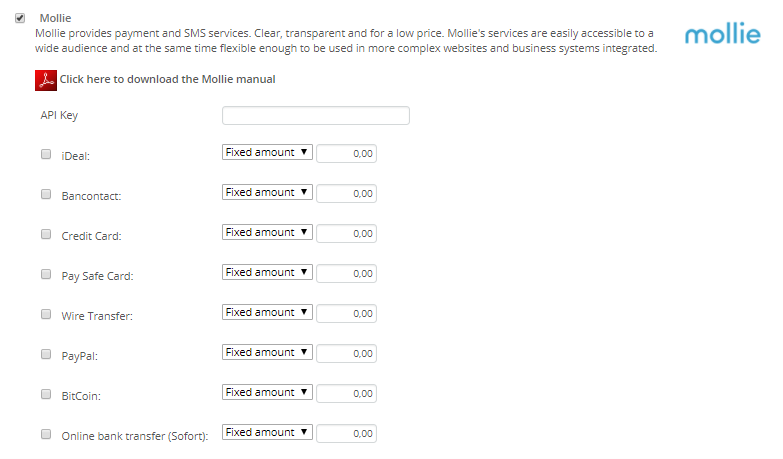Enable the iDeal payment method checkbox
Image resolution: width=783 pixels, height=459 pixels.
[46, 154]
